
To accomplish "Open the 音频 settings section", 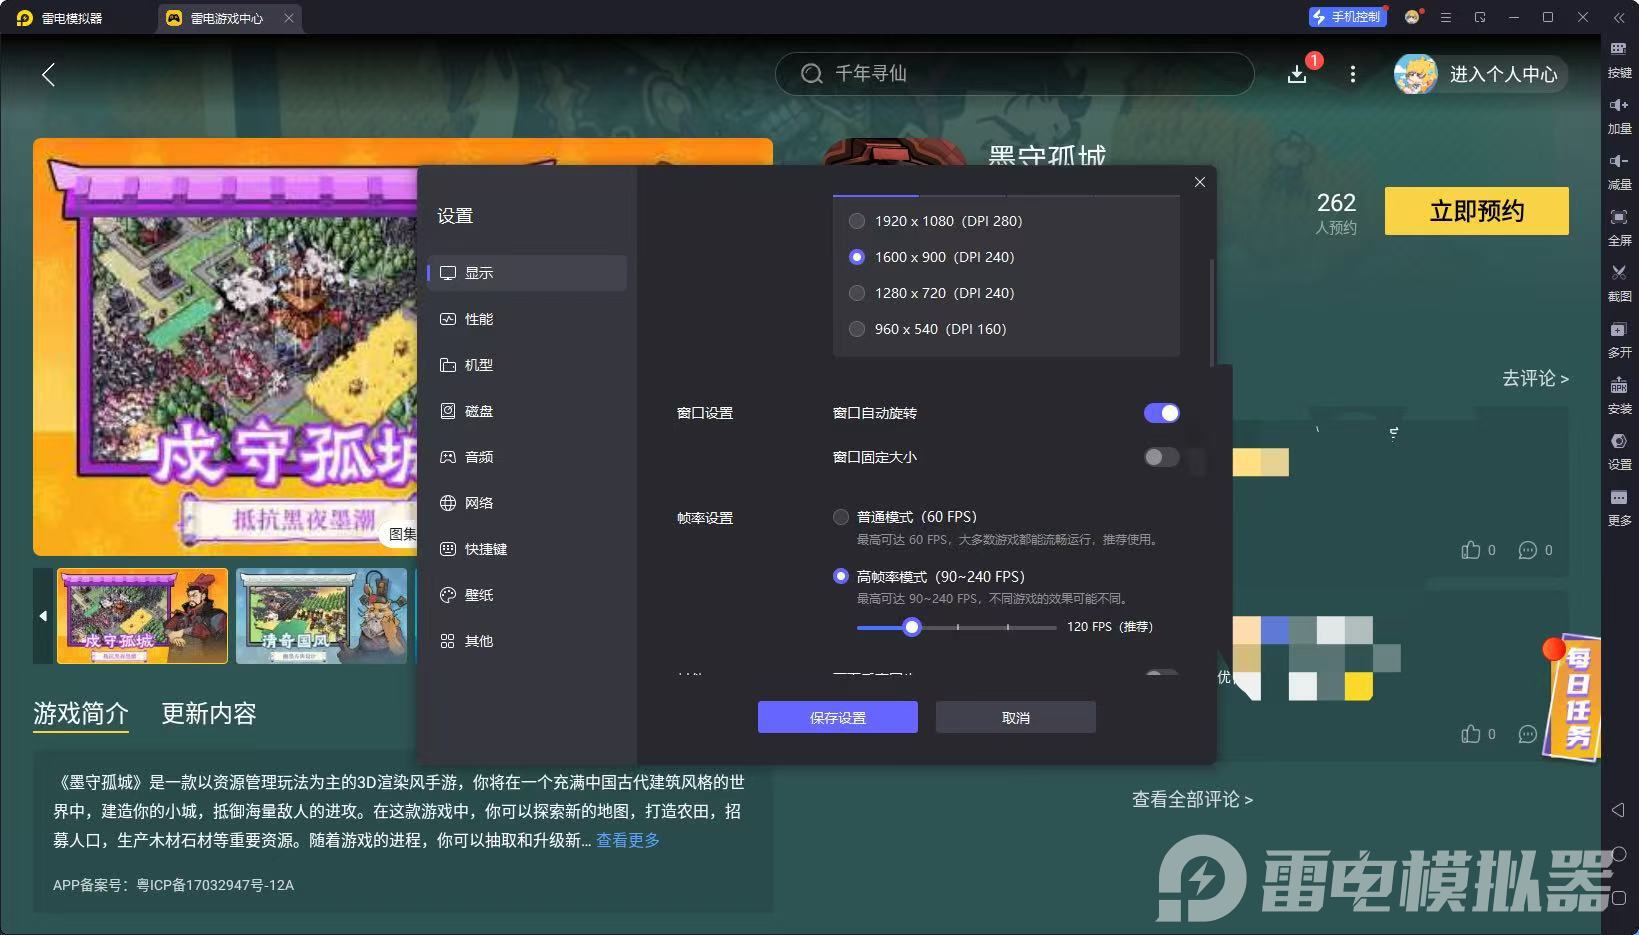I will tap(527, 457).
